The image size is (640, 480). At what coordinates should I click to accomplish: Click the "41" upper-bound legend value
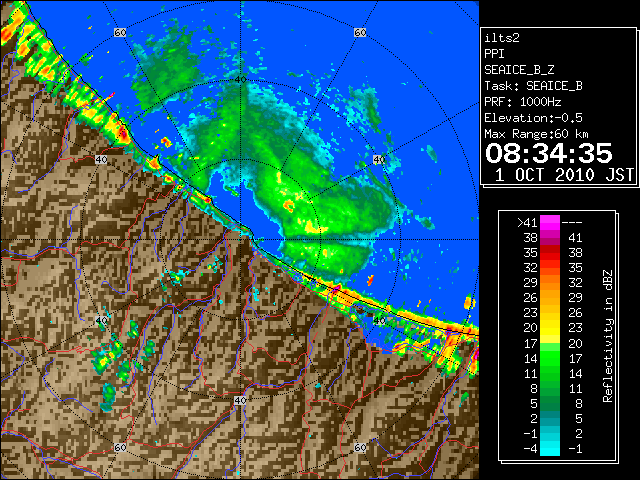pos(576,238)
